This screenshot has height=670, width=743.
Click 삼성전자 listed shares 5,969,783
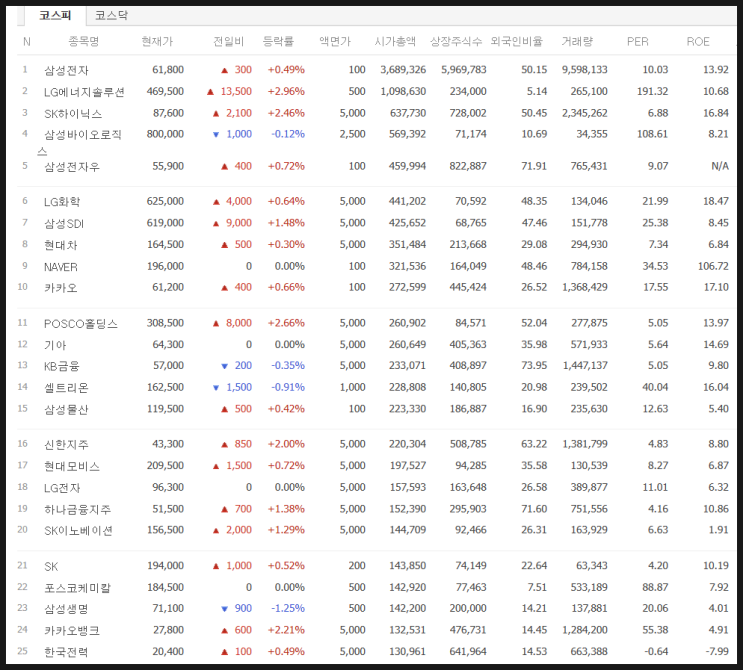tap(464, 70)
